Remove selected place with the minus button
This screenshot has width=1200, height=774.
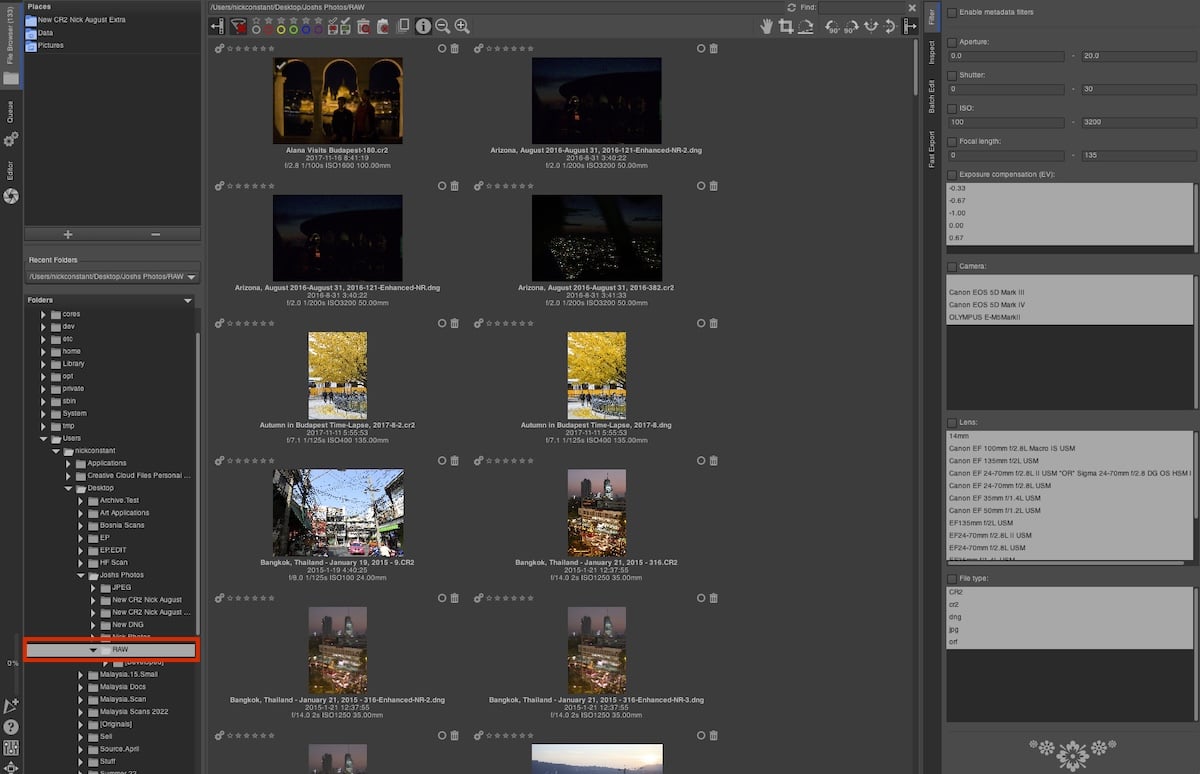point(158,234)
